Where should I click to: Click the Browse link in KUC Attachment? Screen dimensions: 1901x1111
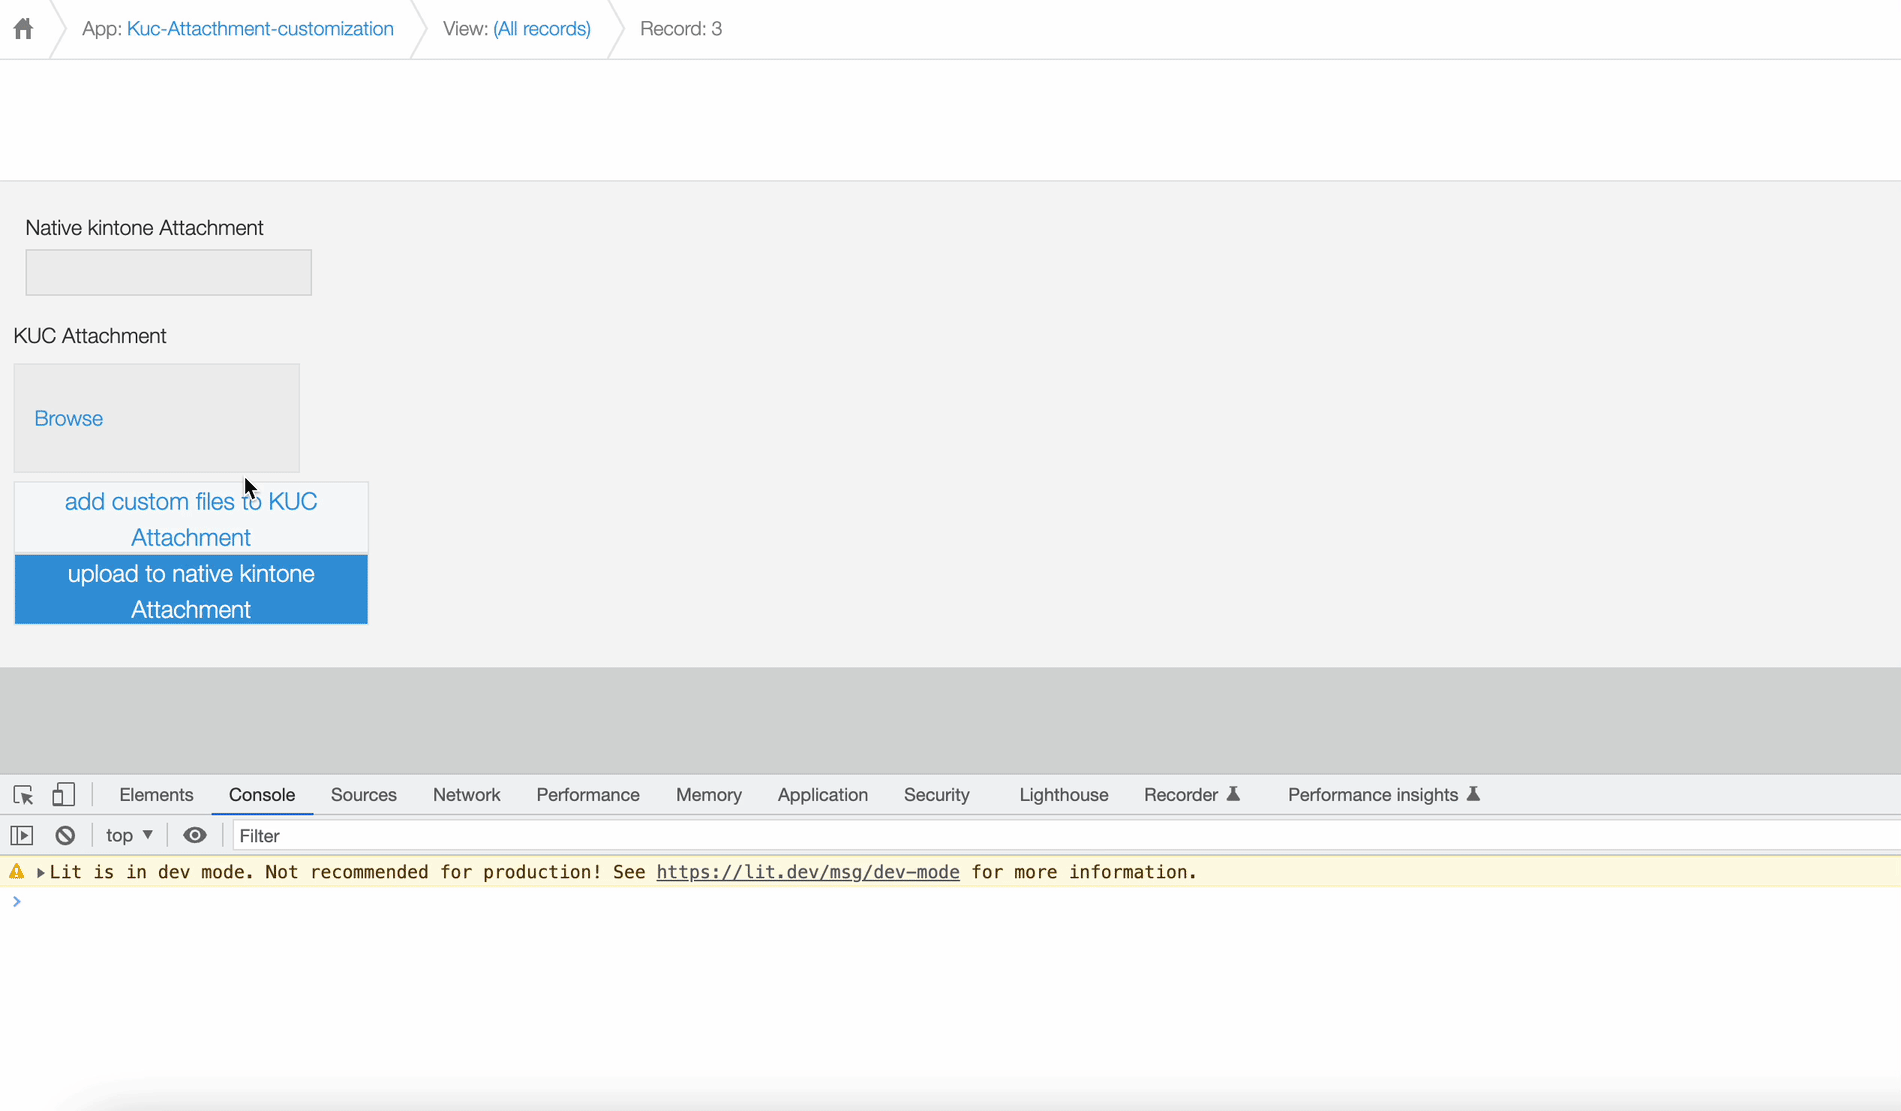pyautogui.click(x=68, y=419)
